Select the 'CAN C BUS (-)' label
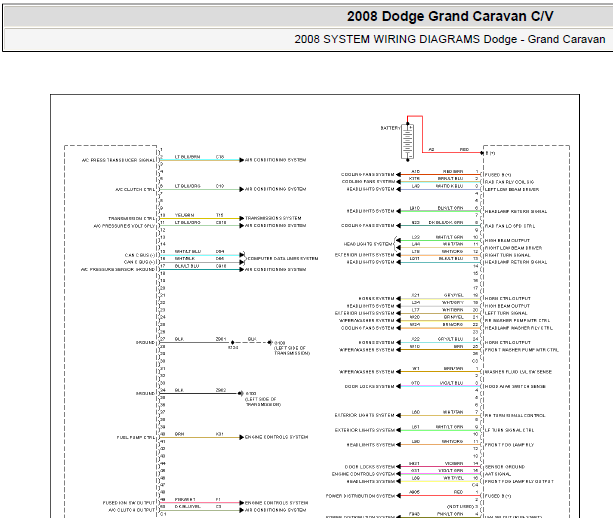 (x=140, y=255)
